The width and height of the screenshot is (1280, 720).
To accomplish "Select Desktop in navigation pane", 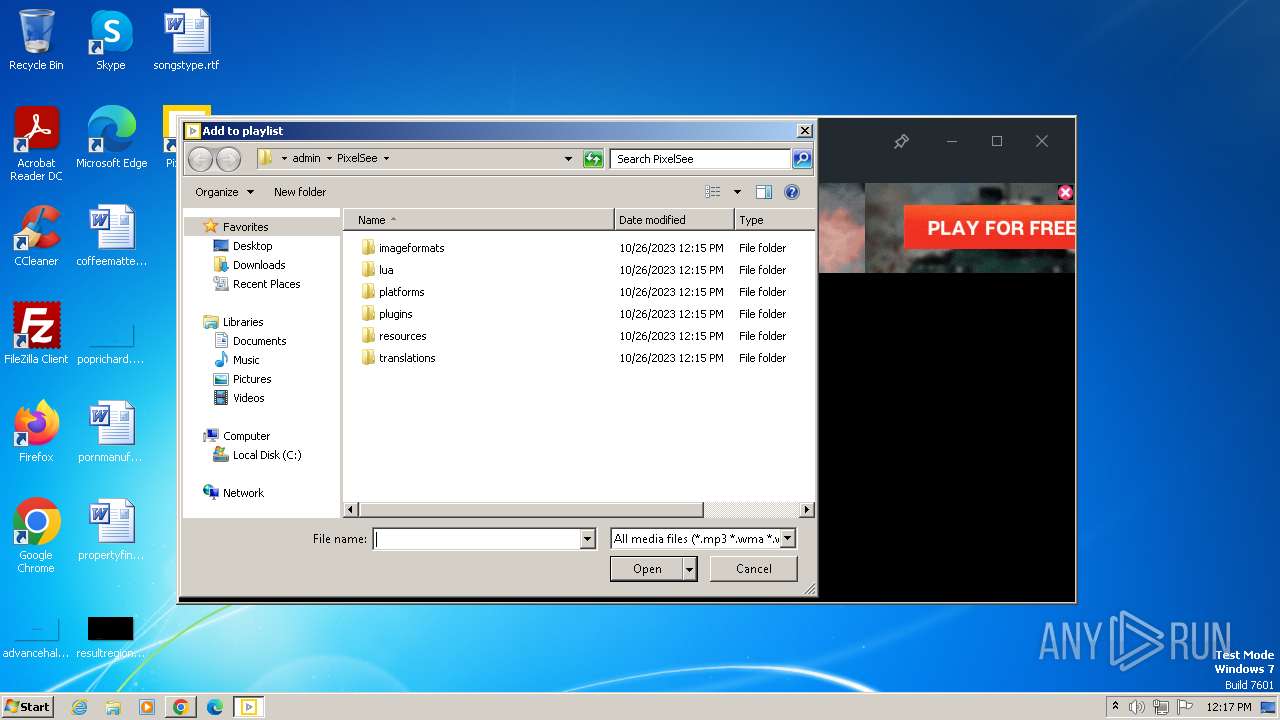I will [x=252, y=246].
